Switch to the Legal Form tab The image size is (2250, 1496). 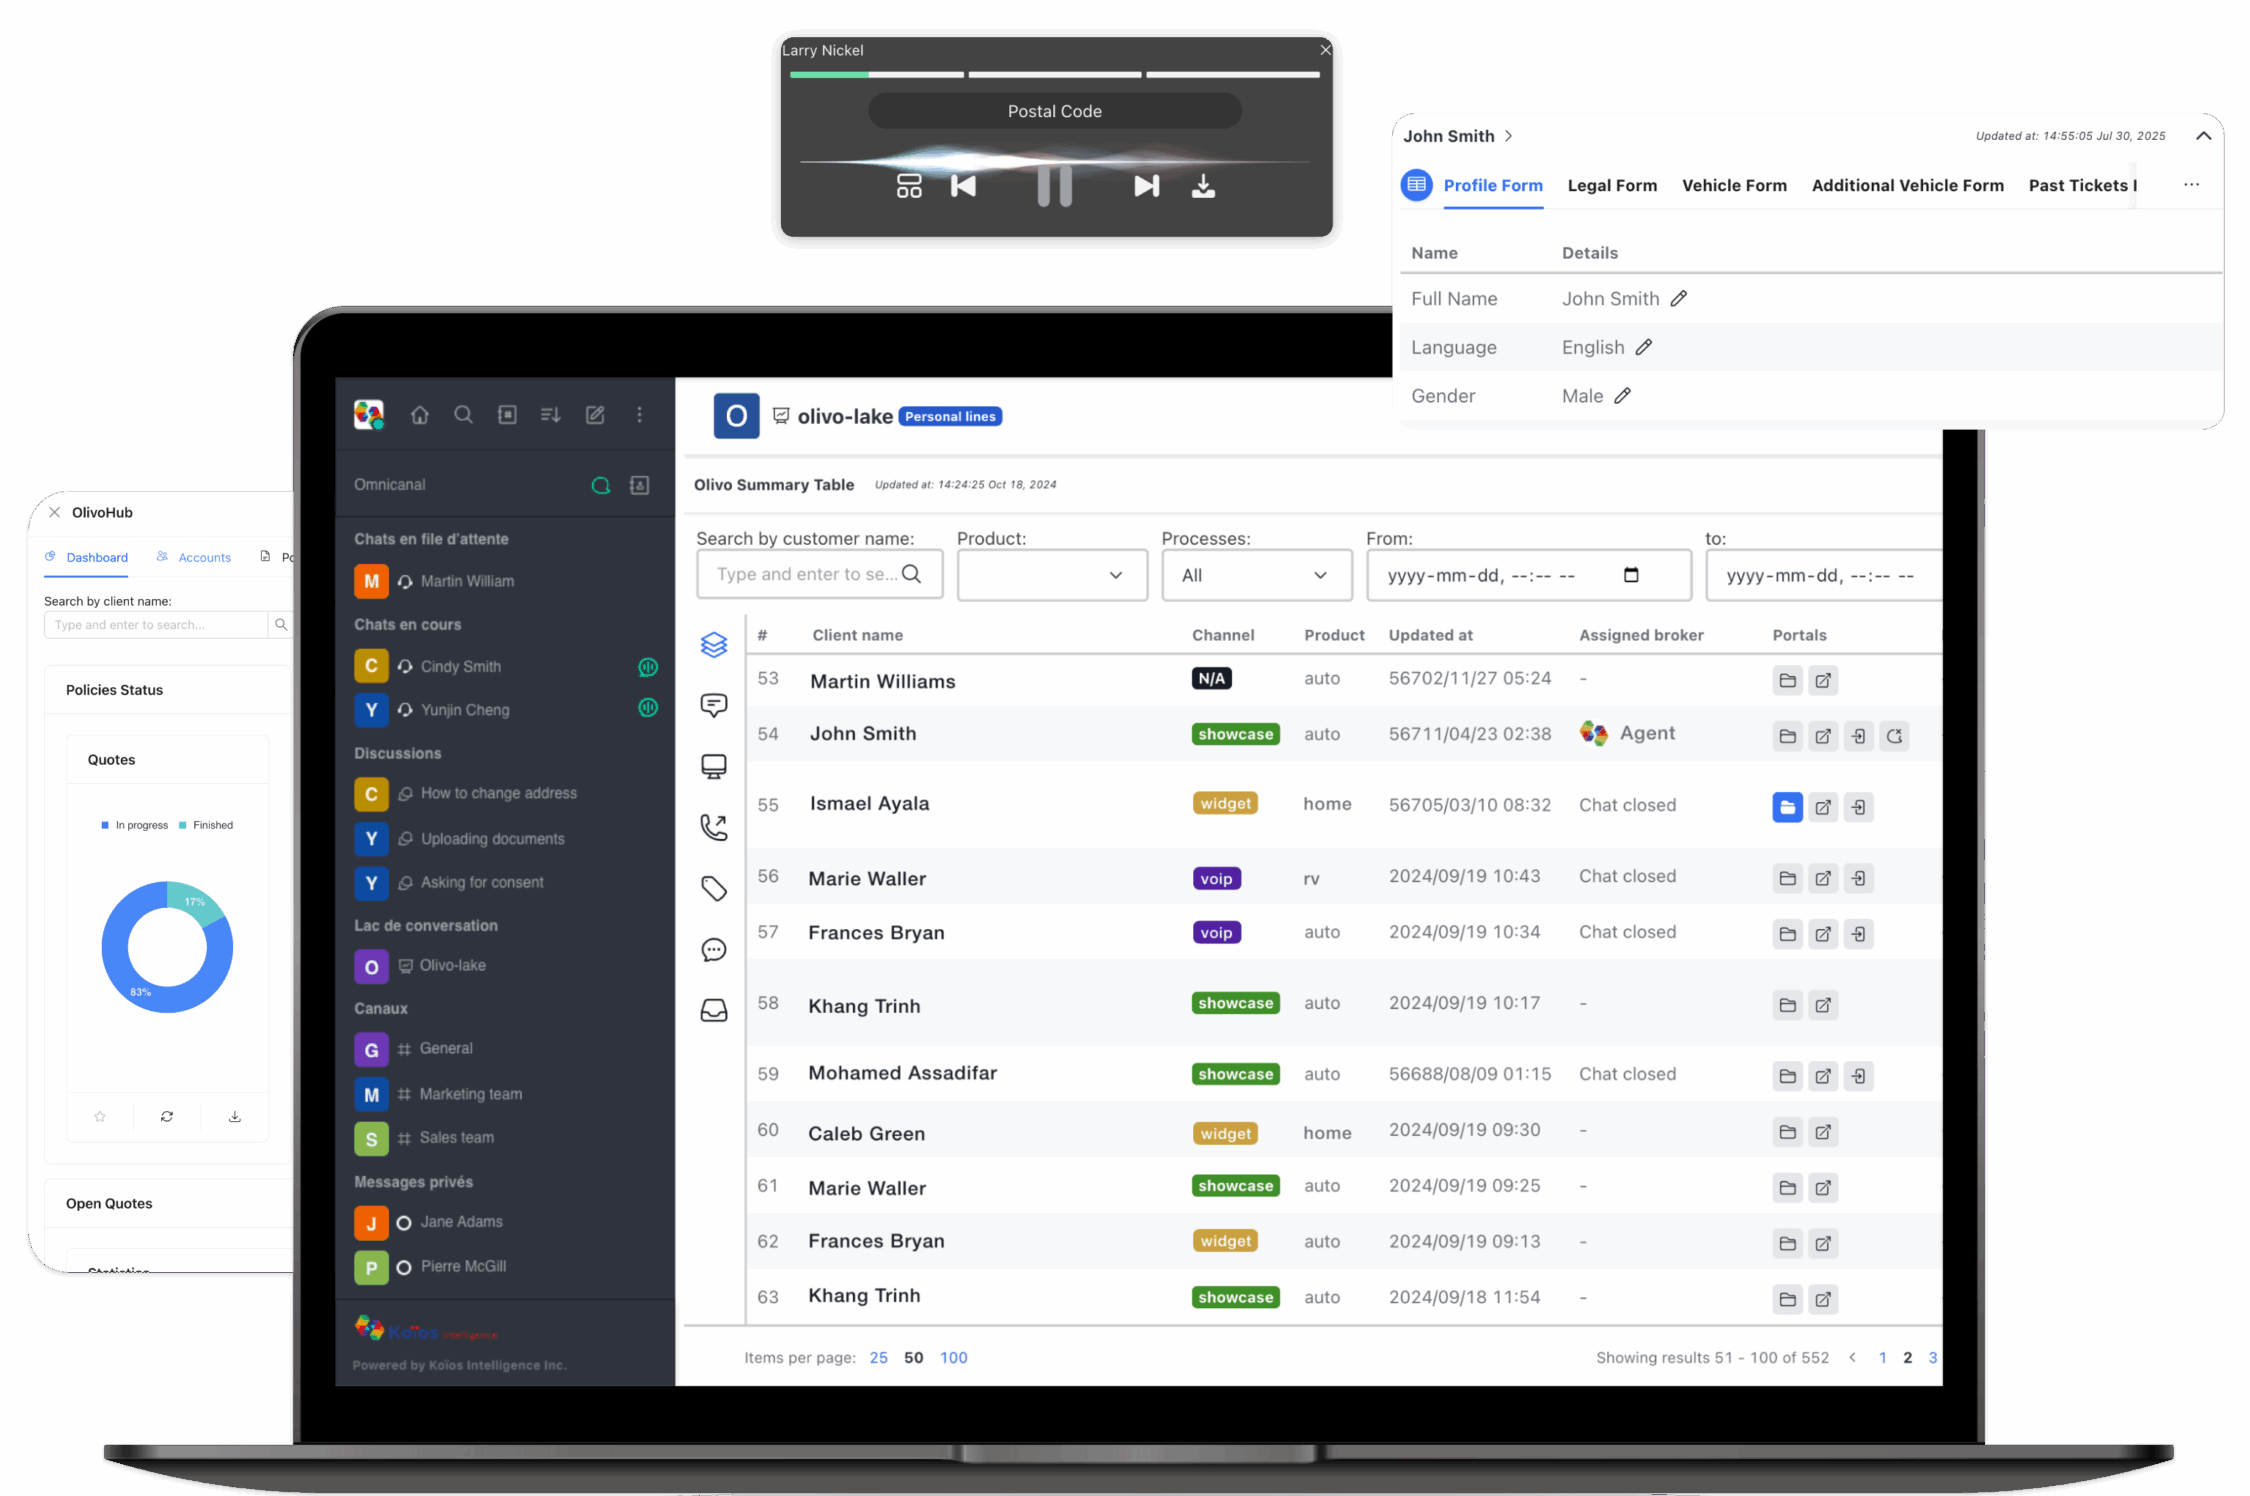pos(1612,185)
